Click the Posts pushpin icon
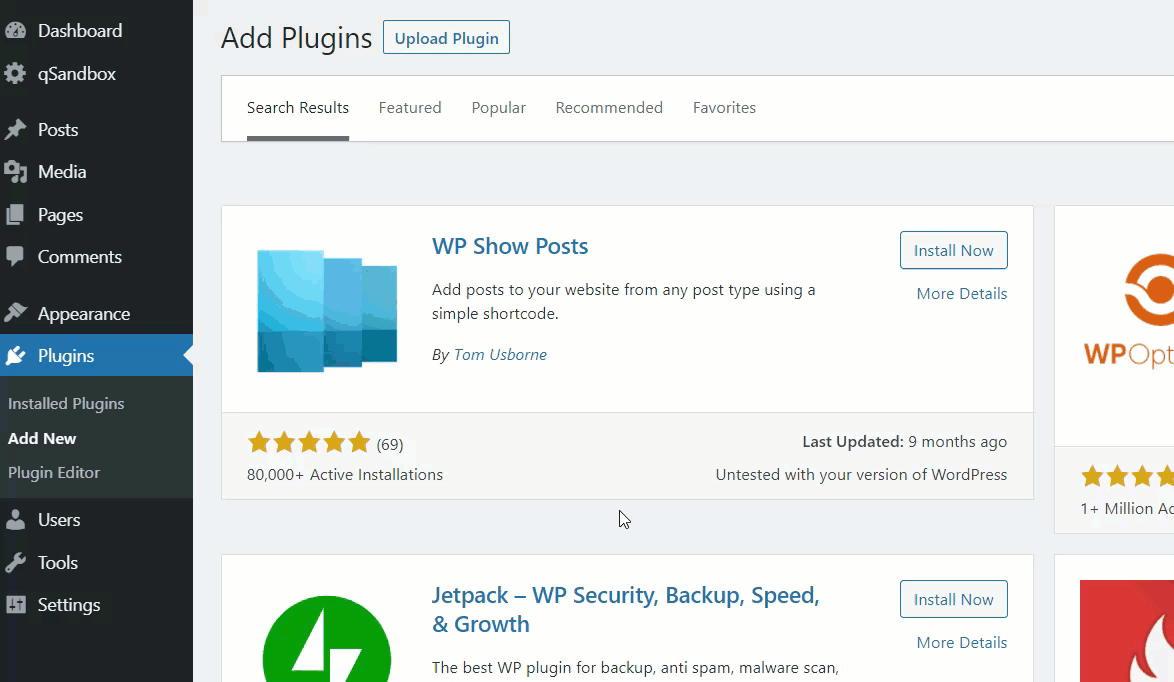This screenshot has width=1174, height=682. coord(15,130)
